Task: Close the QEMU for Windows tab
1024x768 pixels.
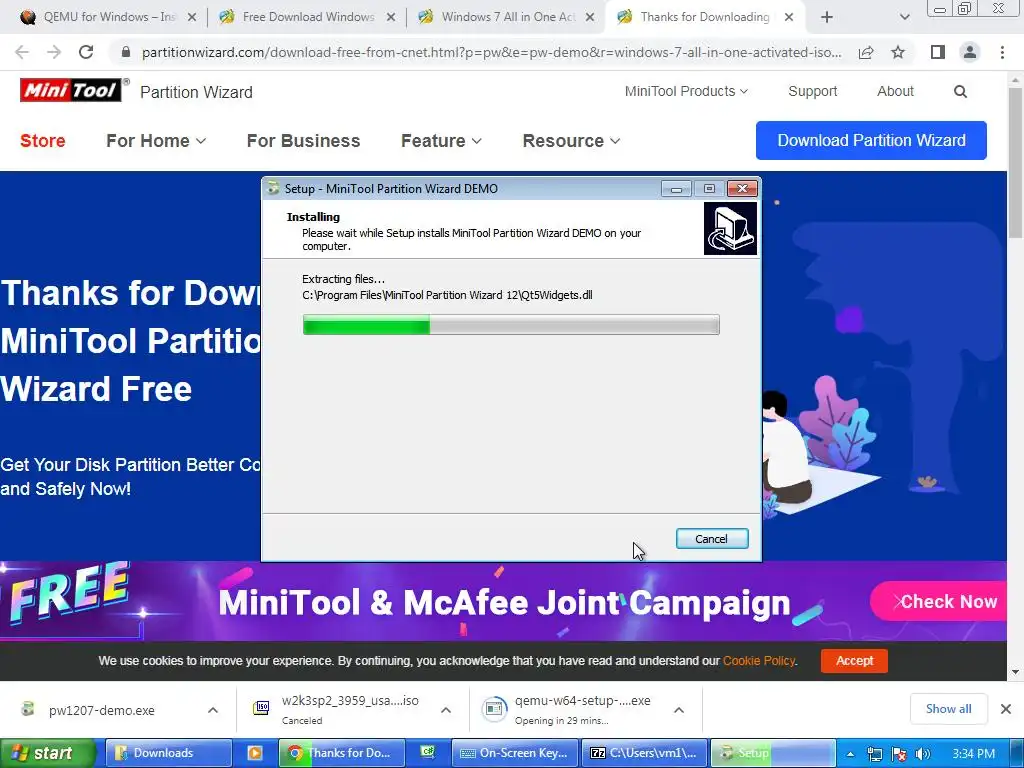Action: 192,17
